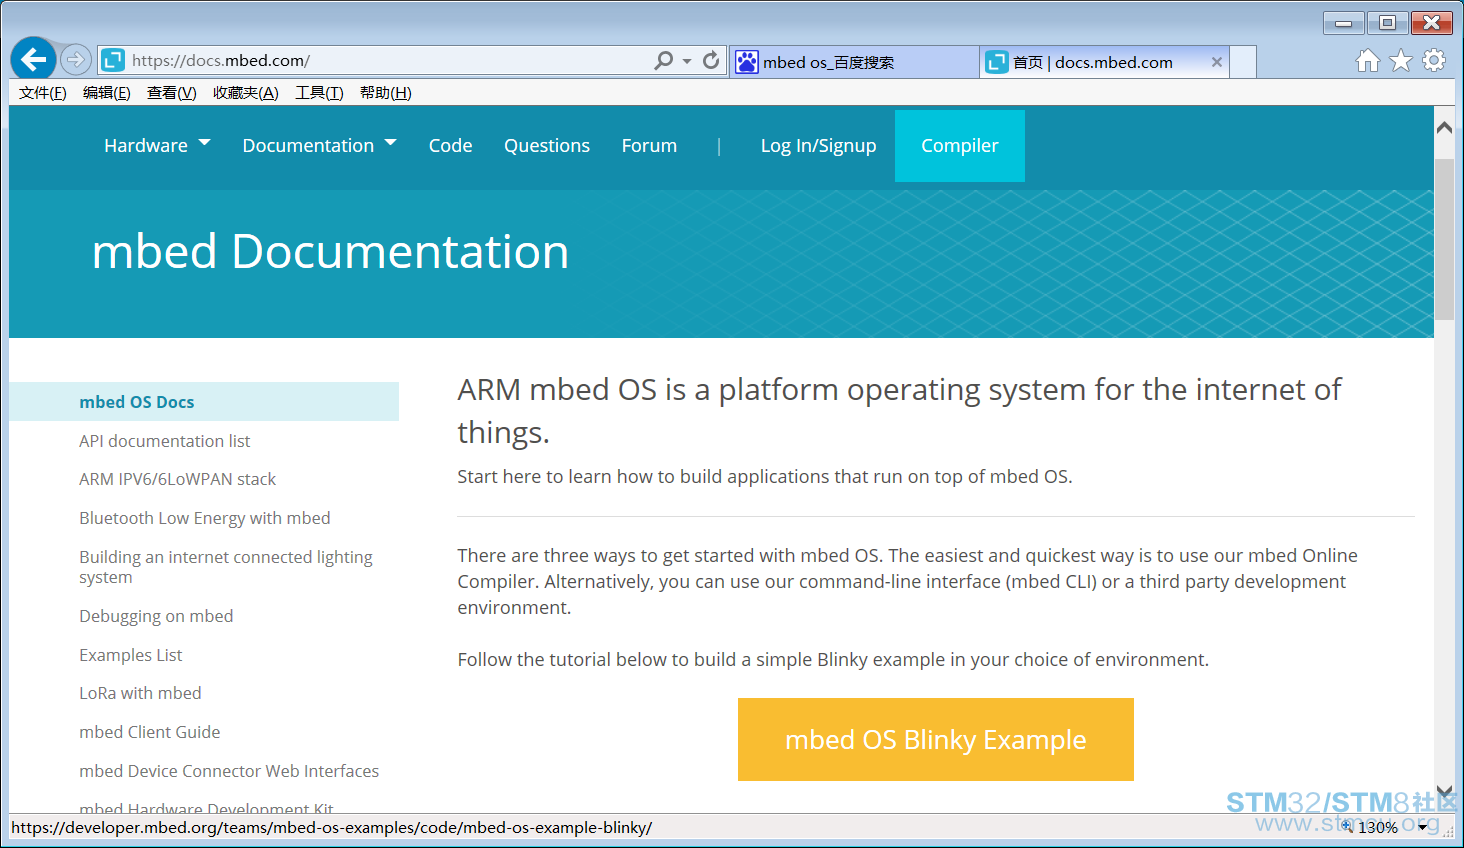1464x848 pixels.
Task: Close the docs.mbed.com tab
Action: 1217,62
